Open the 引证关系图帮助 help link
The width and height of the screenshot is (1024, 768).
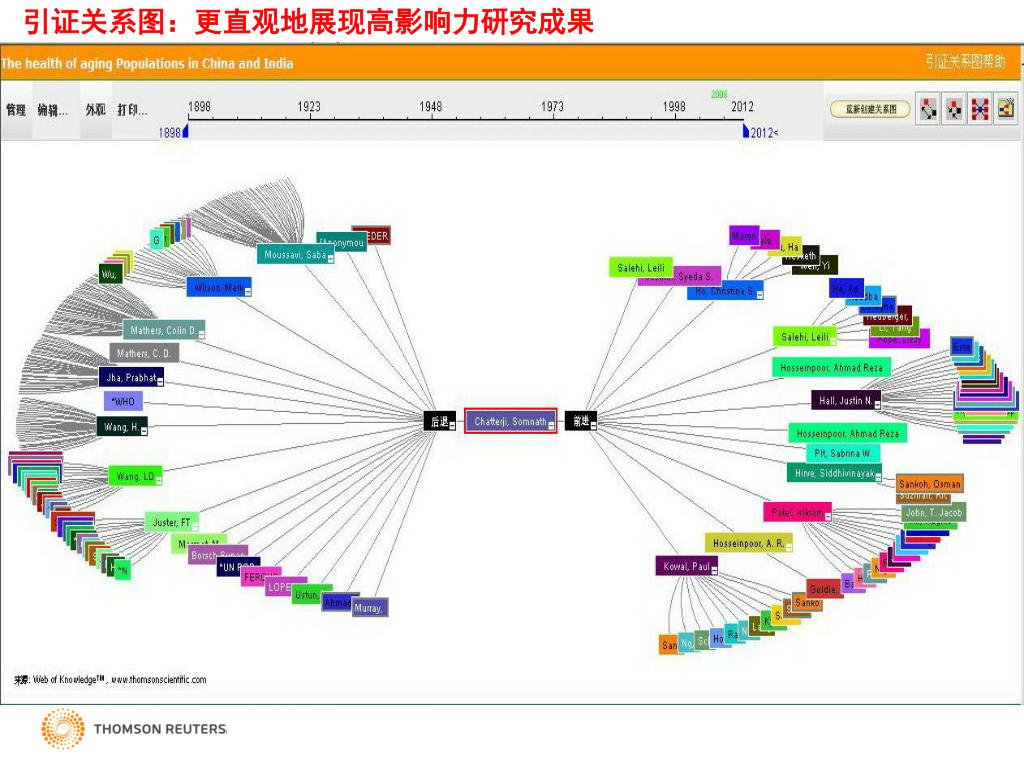pyautogui.click(x=965, y=61)
